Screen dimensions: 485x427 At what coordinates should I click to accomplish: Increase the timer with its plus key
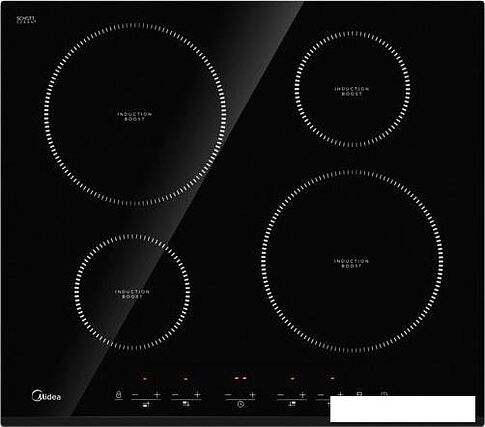tap(252, 395)
